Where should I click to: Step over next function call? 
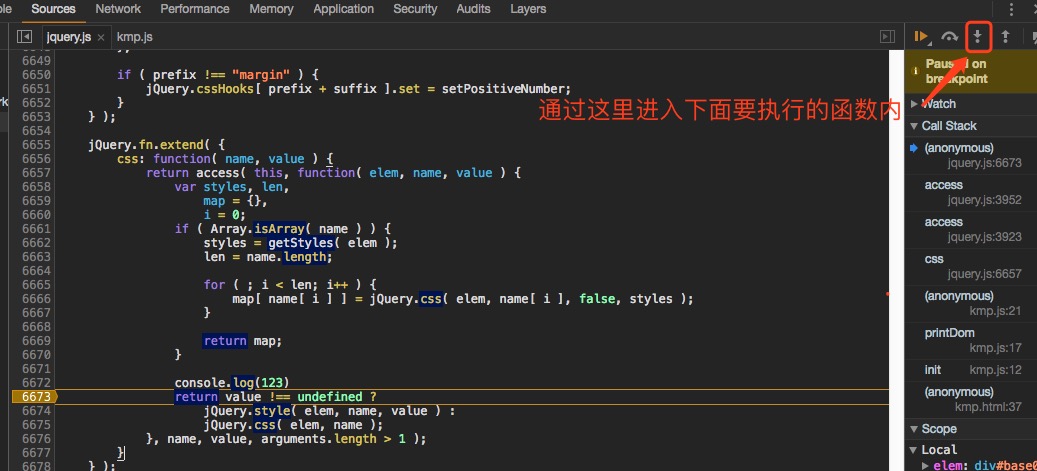[950, 38]
